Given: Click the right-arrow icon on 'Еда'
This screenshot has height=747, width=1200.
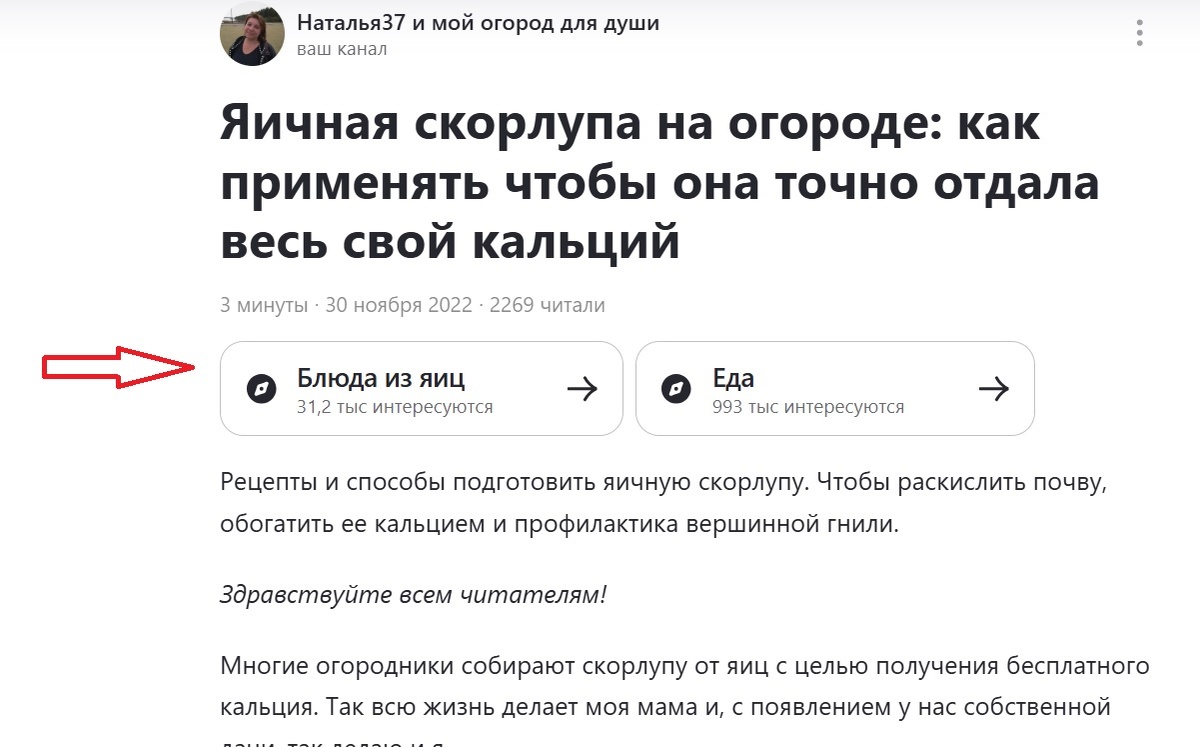Looking at the screenshot, I should [x=996, y=389].
